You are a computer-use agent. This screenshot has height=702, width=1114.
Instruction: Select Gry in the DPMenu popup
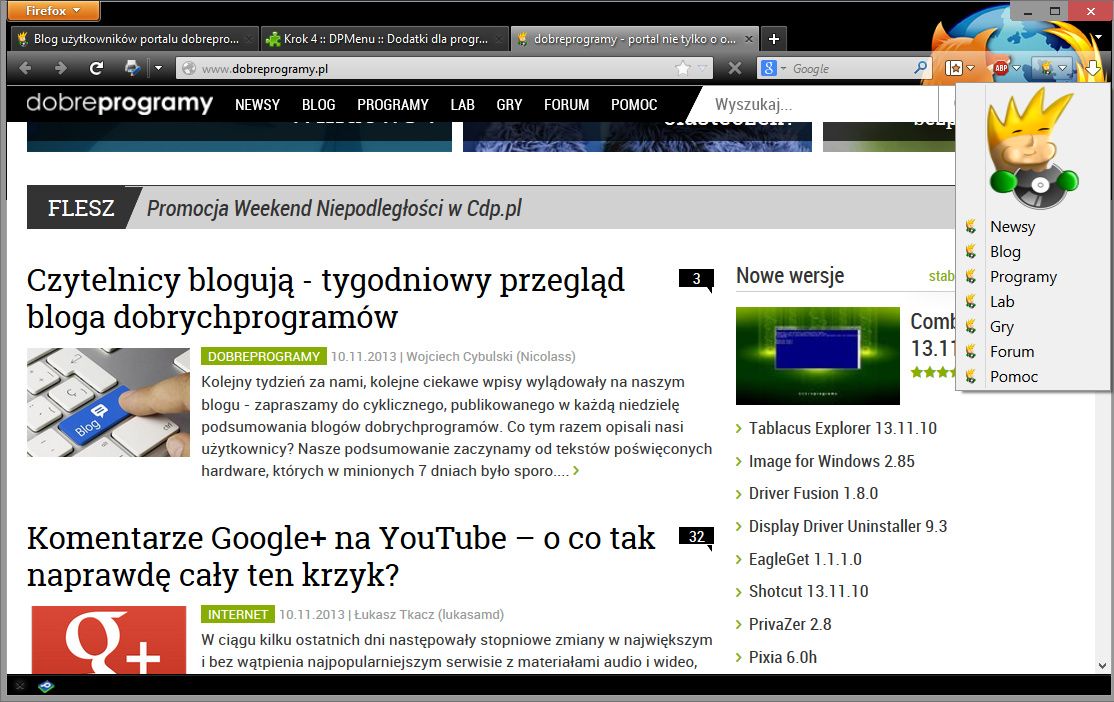coord(1033,327)
